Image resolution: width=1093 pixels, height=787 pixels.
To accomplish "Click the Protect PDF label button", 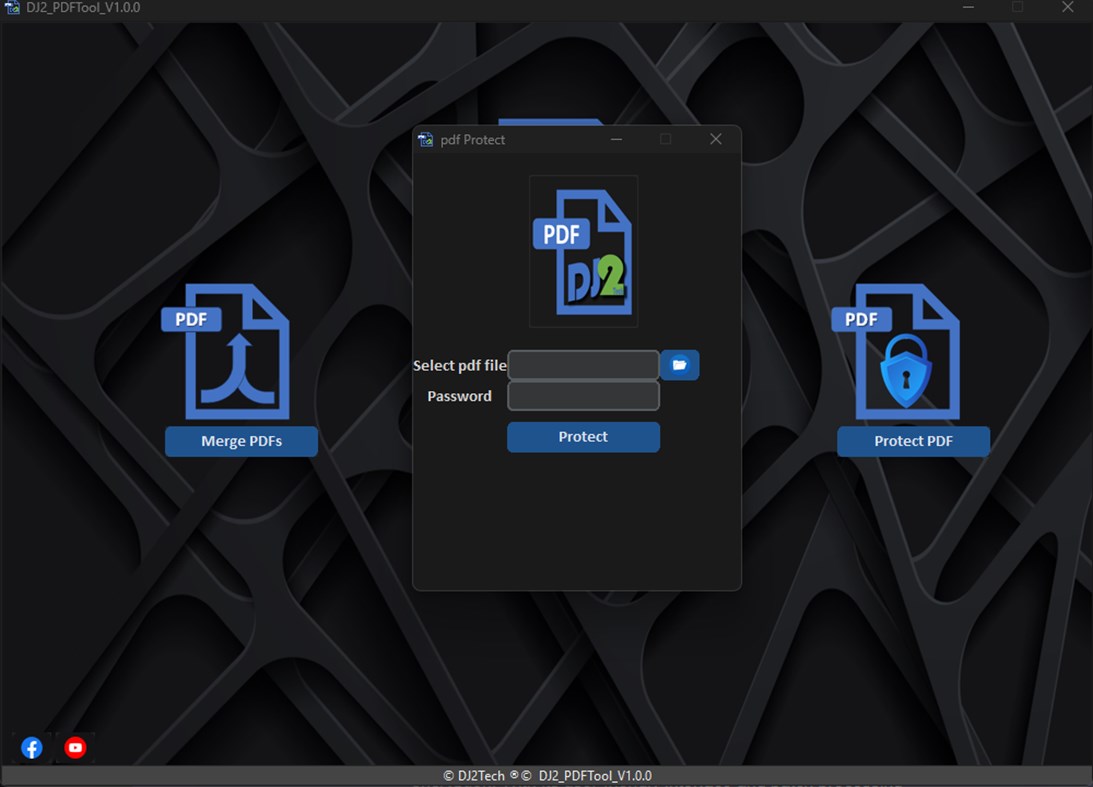I will 913,441.
